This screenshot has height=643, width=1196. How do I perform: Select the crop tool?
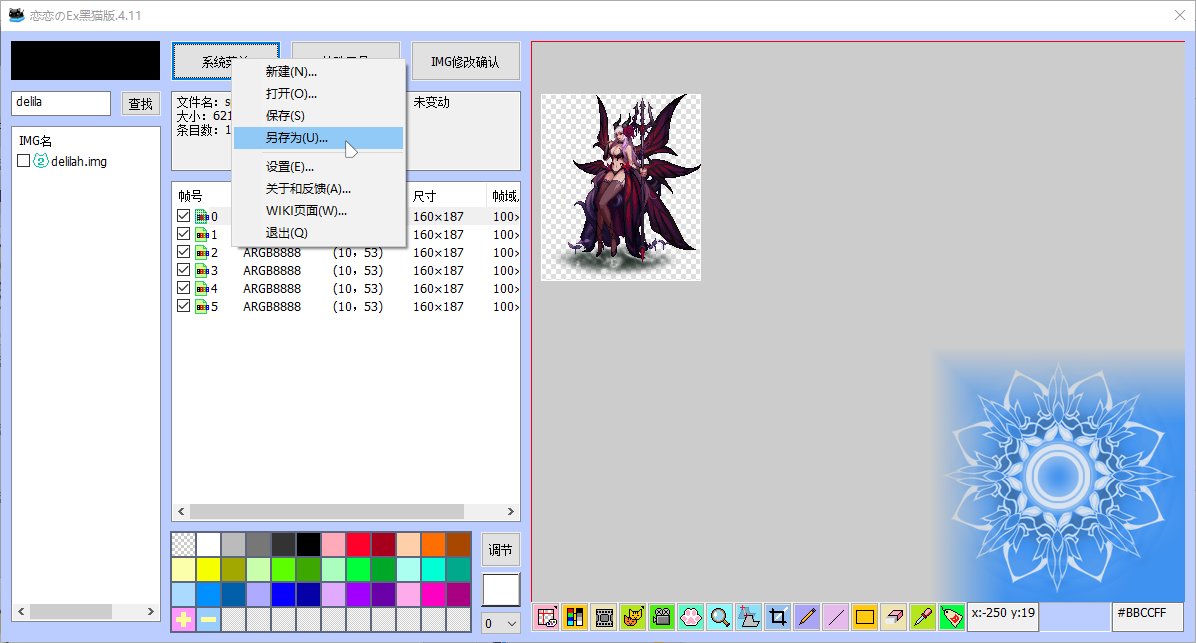click(x=778, y=617)
